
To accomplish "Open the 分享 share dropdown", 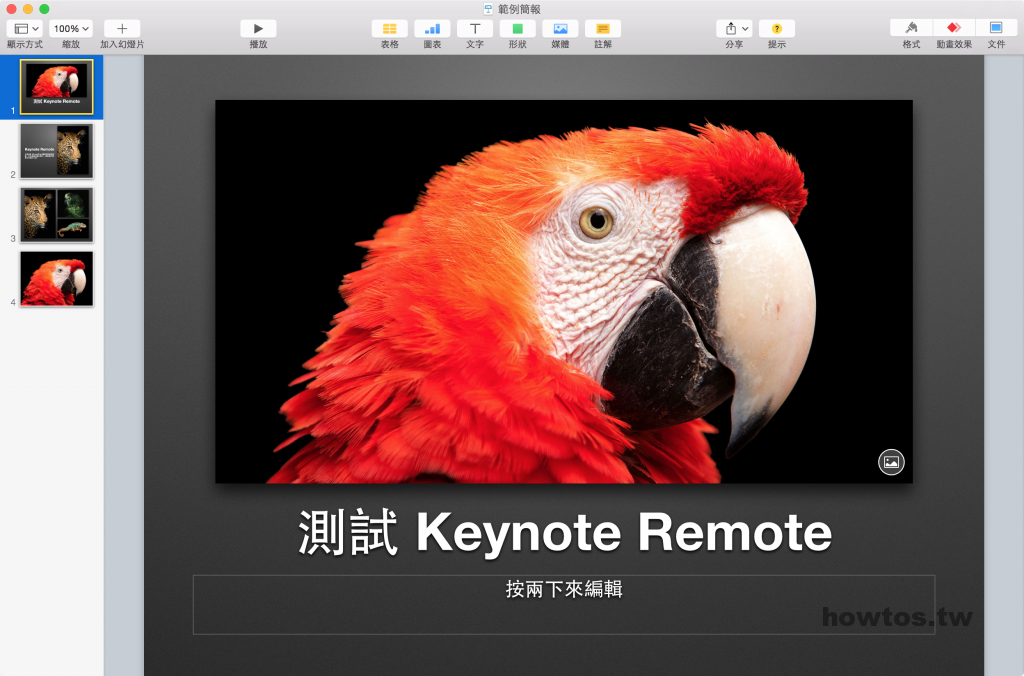I will (x=734, y=29).
